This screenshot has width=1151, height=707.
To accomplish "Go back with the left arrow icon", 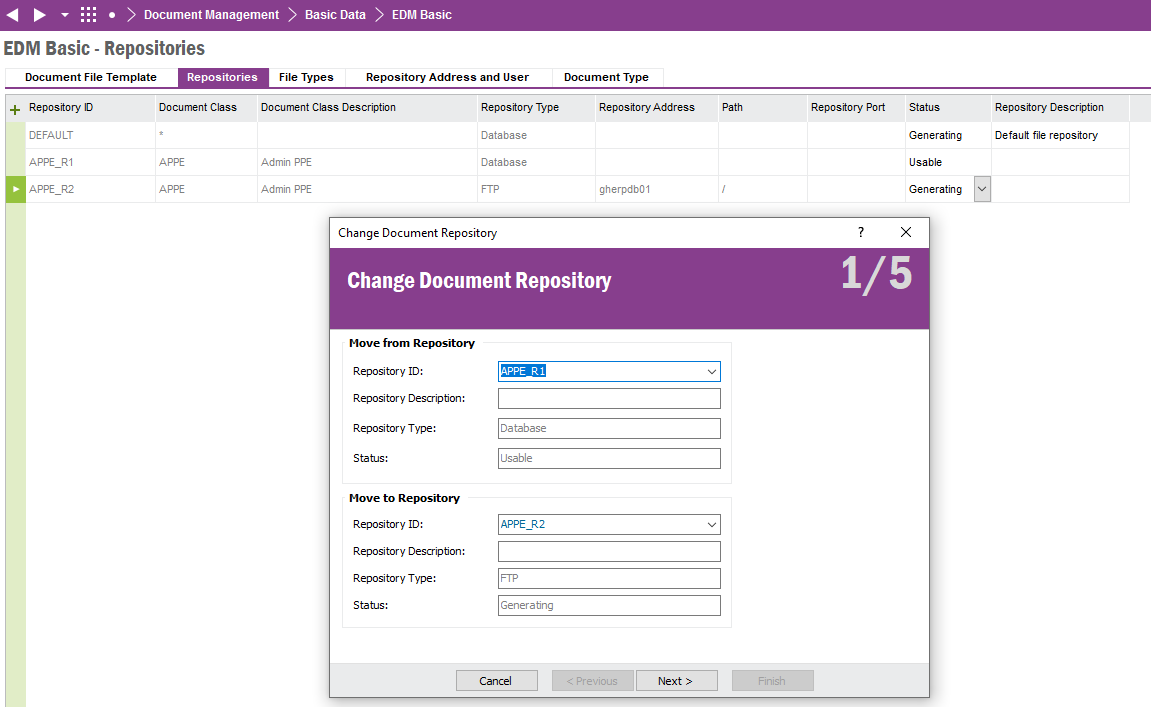I will 12,15.
